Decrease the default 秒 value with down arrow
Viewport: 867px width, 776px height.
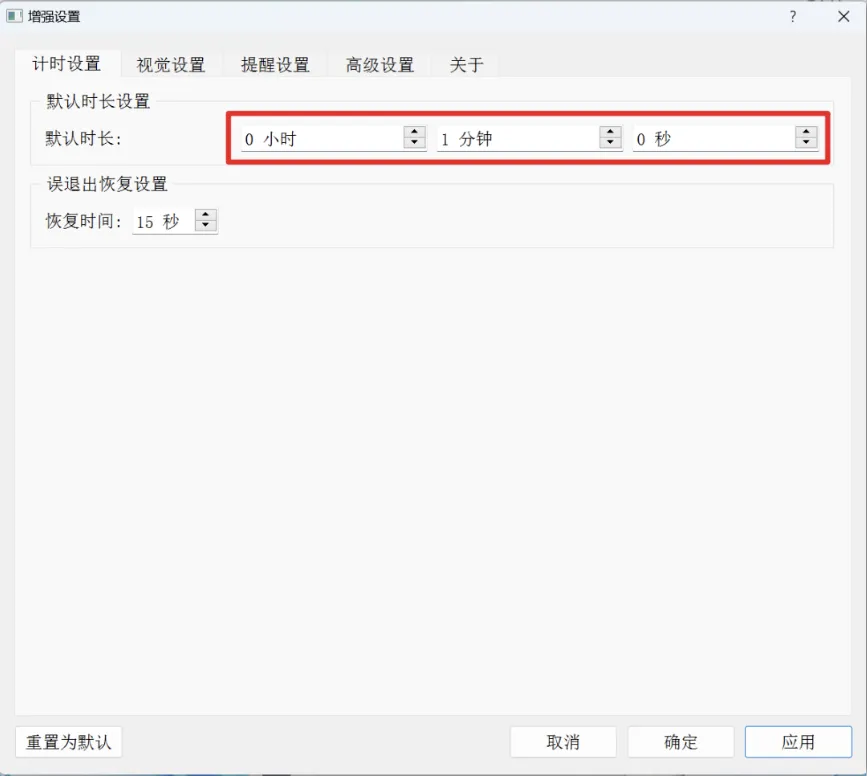pyautogui.click(x=806, y=143)
